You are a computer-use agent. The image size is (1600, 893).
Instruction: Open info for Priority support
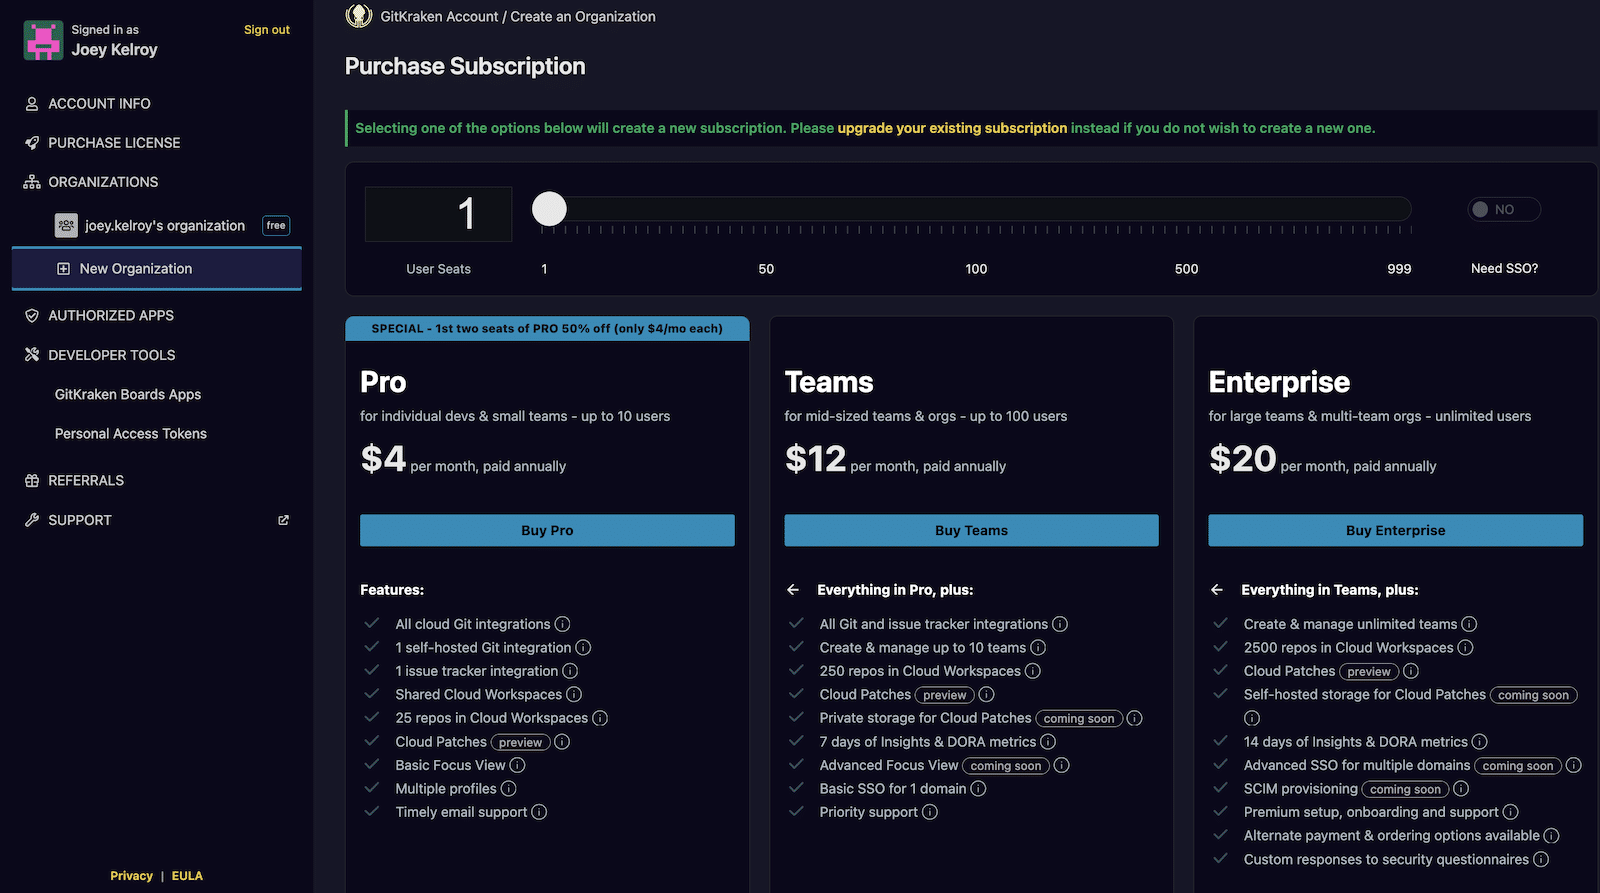click(x=930, y=812)
